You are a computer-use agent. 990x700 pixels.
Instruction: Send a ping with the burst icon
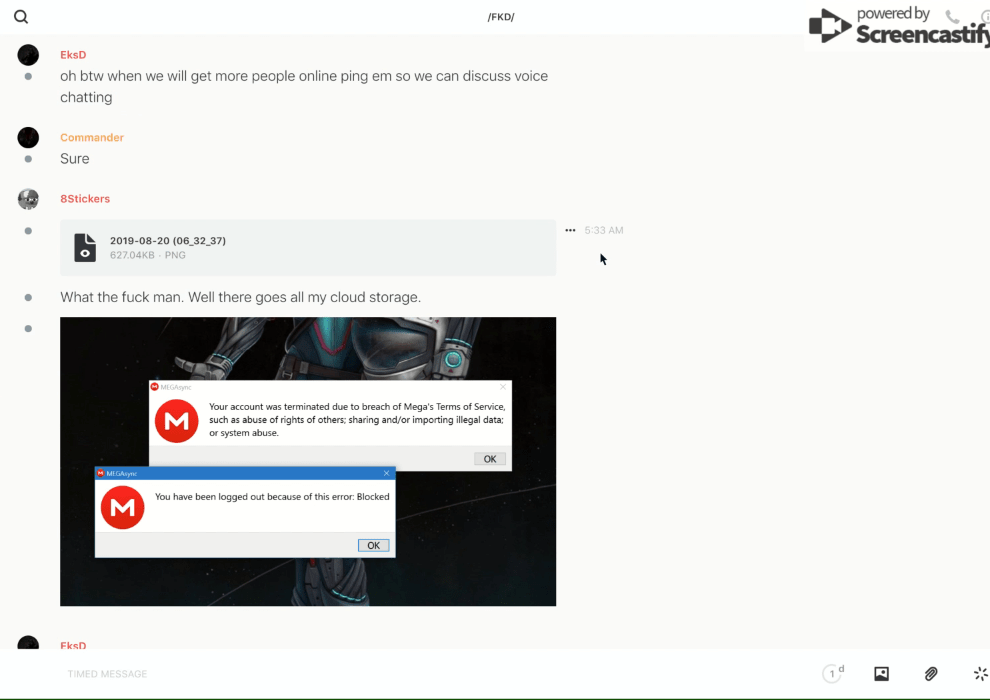point(980,674)
